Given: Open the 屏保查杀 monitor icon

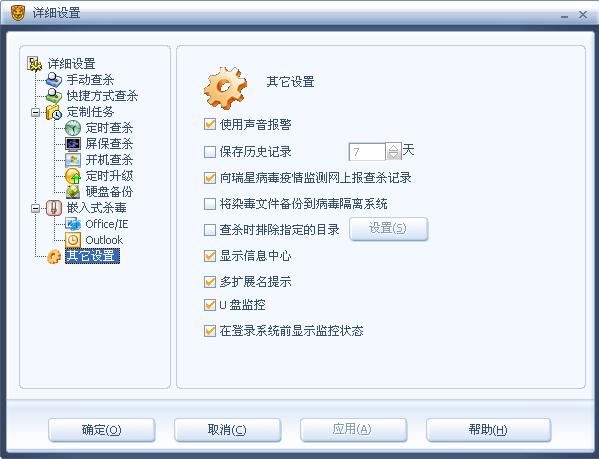Looking at the screenshot, I should 73,144.
